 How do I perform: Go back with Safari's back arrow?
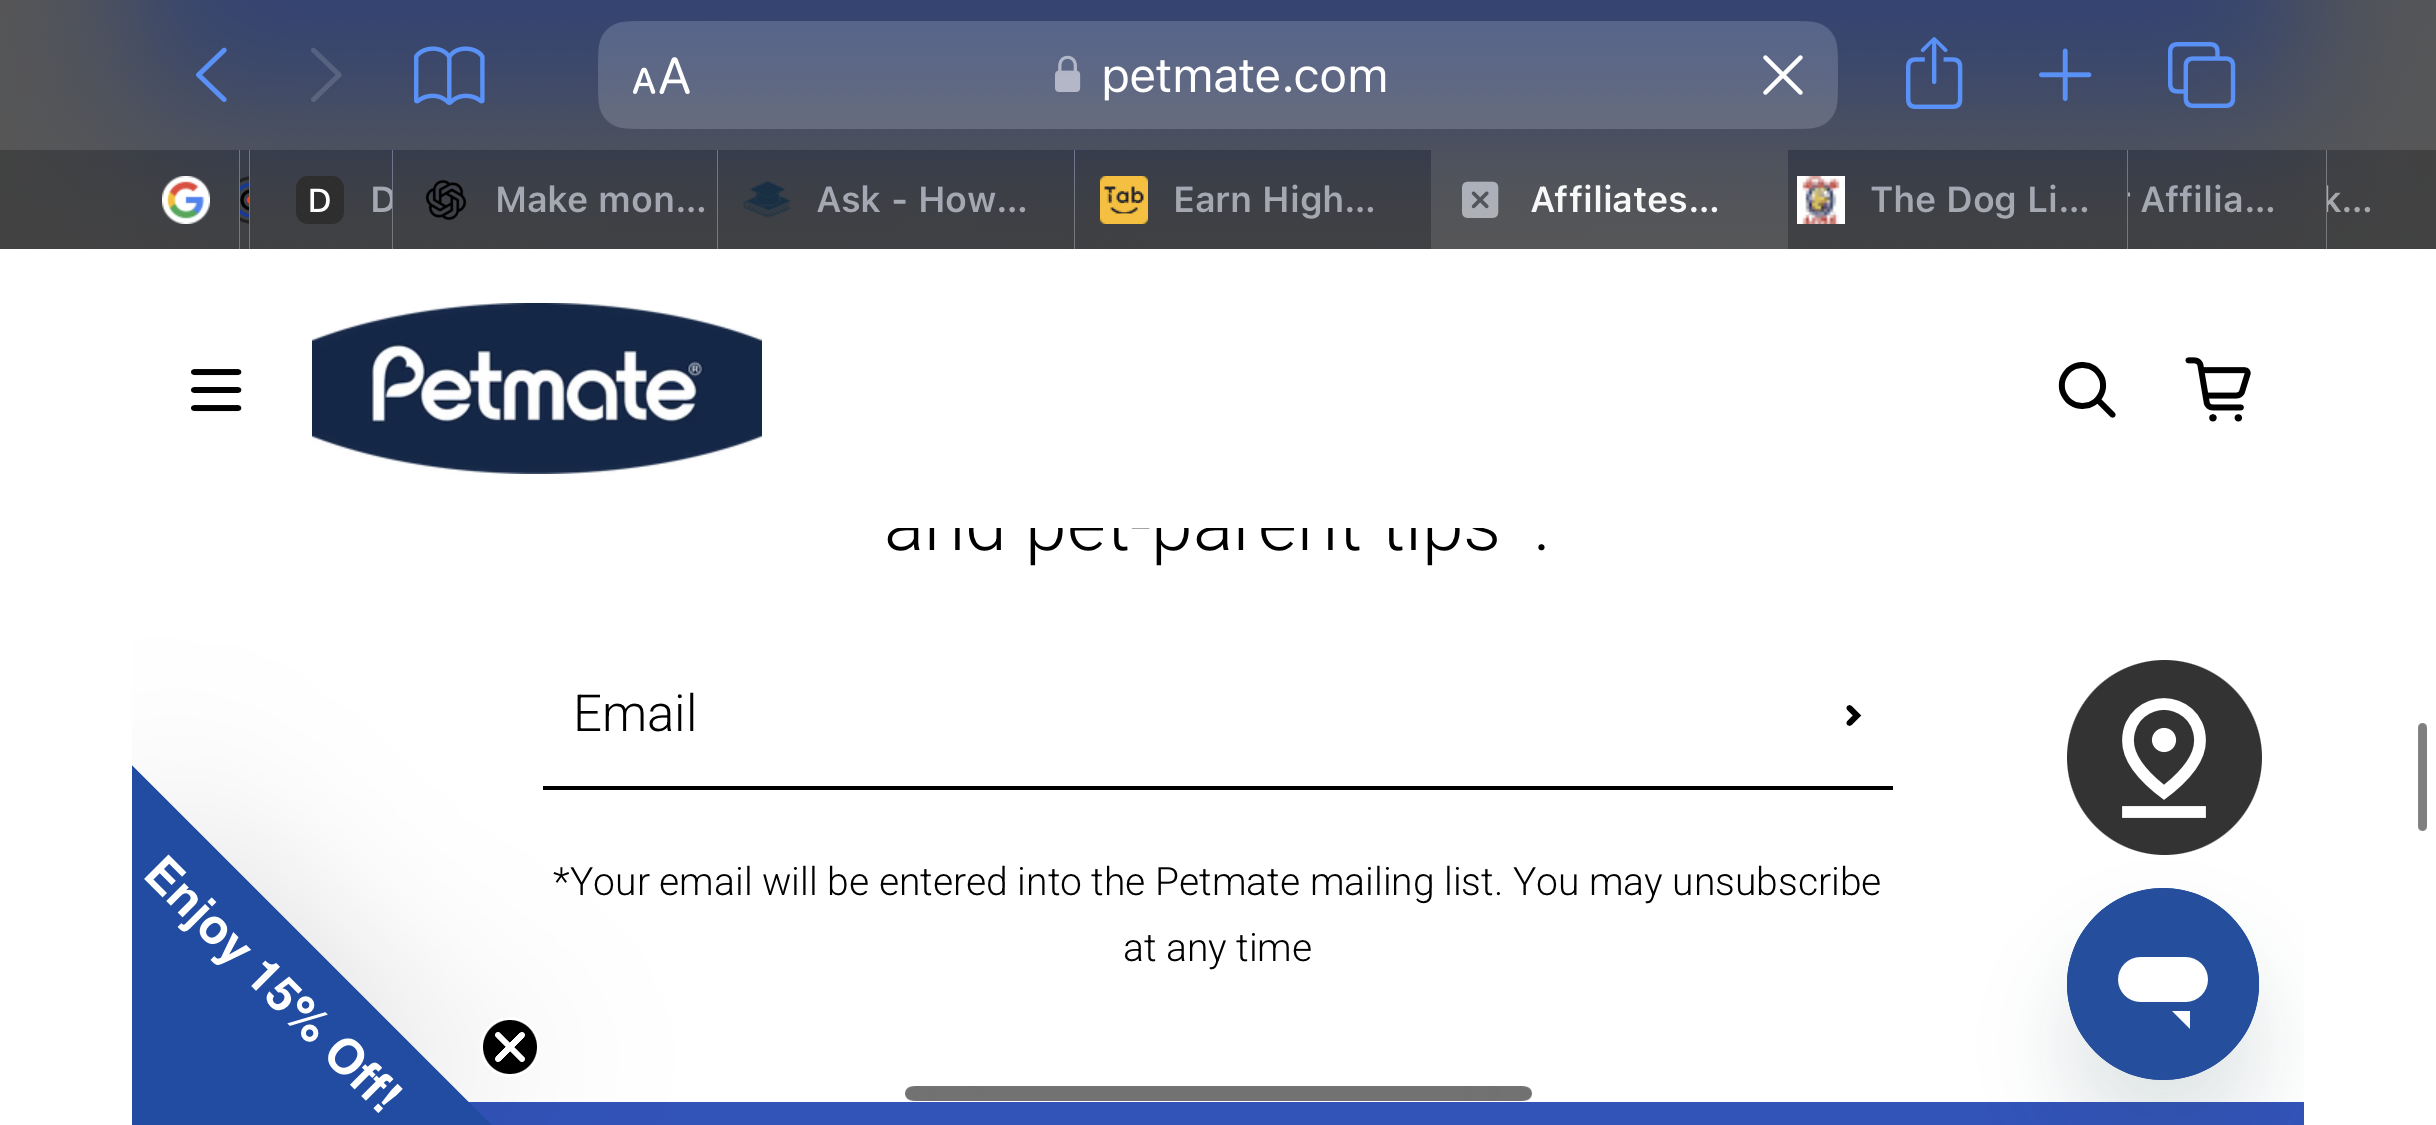tap(212, 75)
